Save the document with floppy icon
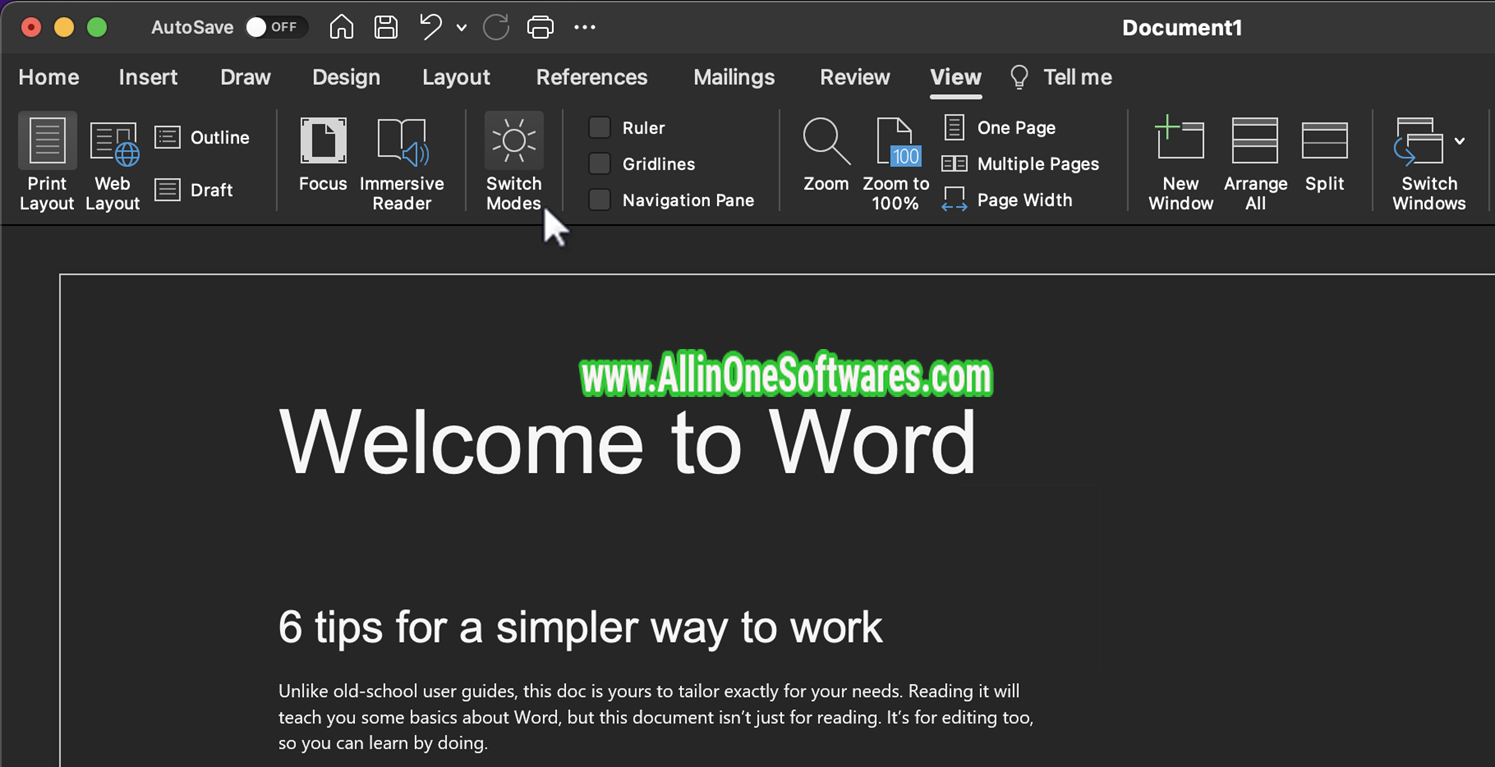The height and width of the screenshot is (767, 1495). (386, 27)
